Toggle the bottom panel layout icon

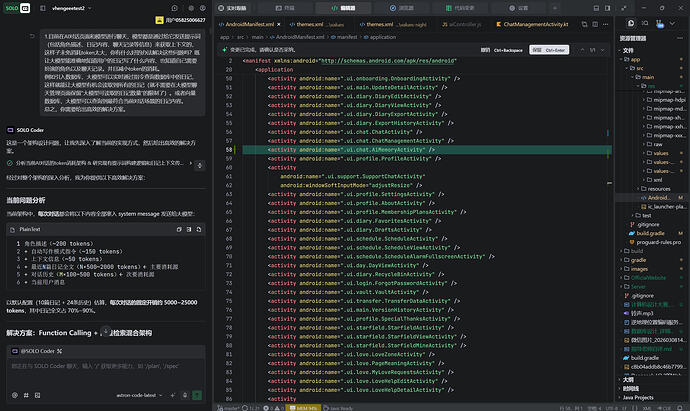[596, 8]
